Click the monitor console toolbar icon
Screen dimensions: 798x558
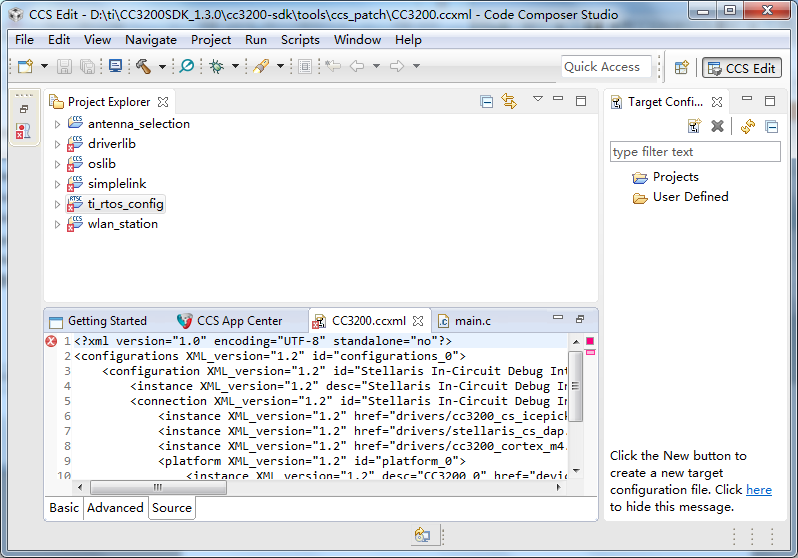click(x=116, y=66)
